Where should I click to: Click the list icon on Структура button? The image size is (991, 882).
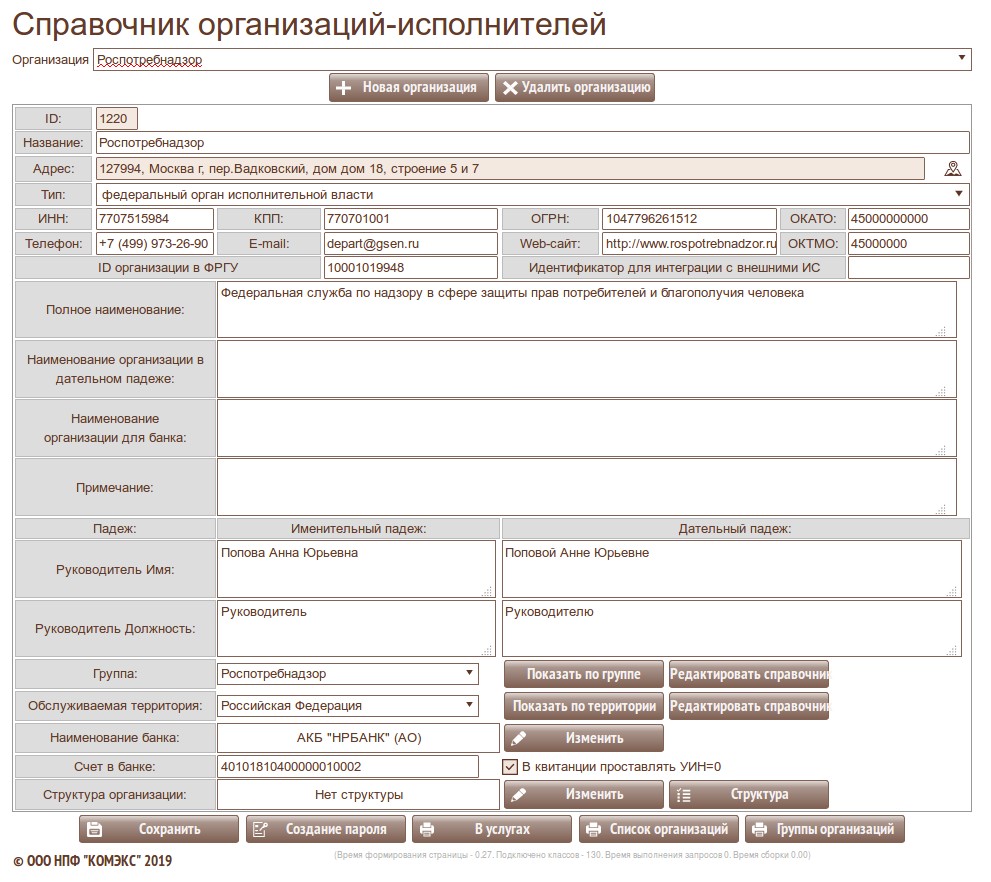point(683,795)
